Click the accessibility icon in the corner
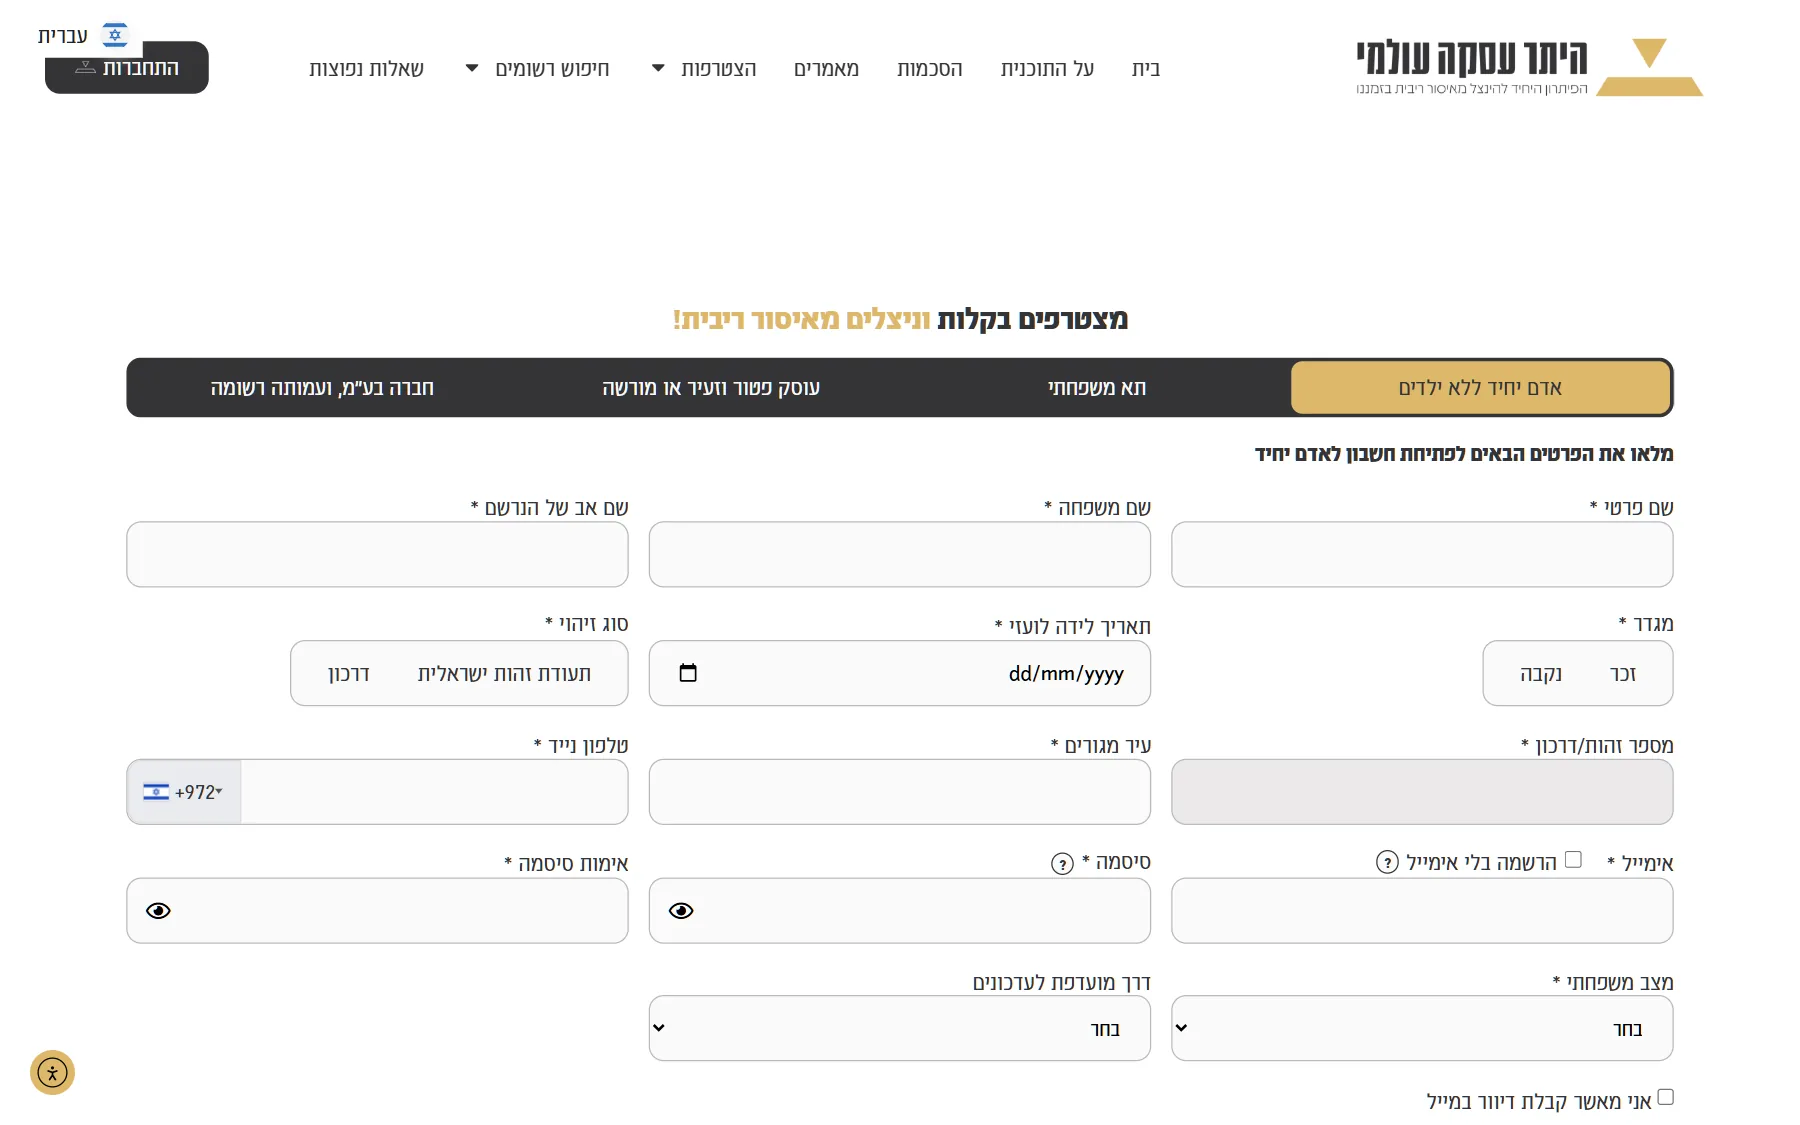Viewport: 1800px width, 1125px height. (52, 1073)
